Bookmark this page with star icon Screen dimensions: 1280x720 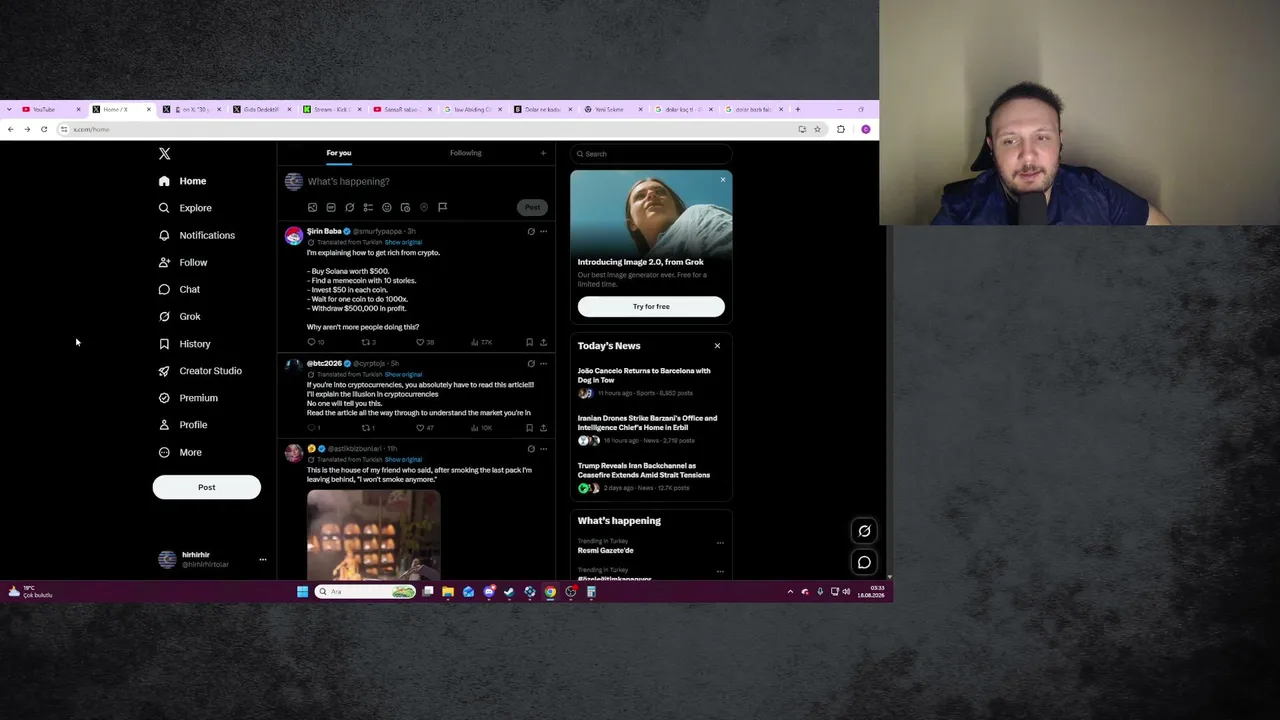(x=817, y=129)
